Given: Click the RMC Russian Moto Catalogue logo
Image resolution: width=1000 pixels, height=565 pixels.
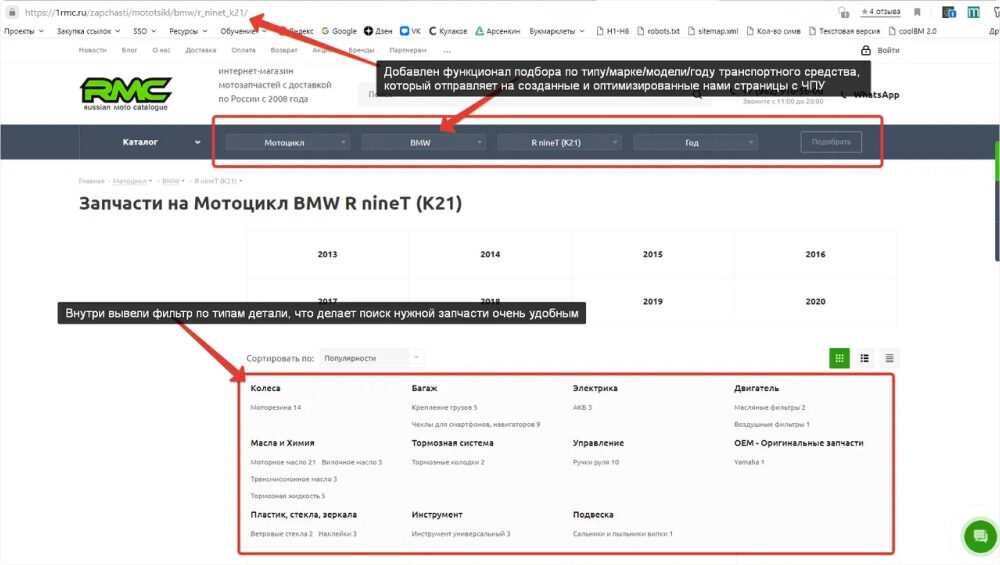Looking at the screenshot, I should click(x=125, y=93).
